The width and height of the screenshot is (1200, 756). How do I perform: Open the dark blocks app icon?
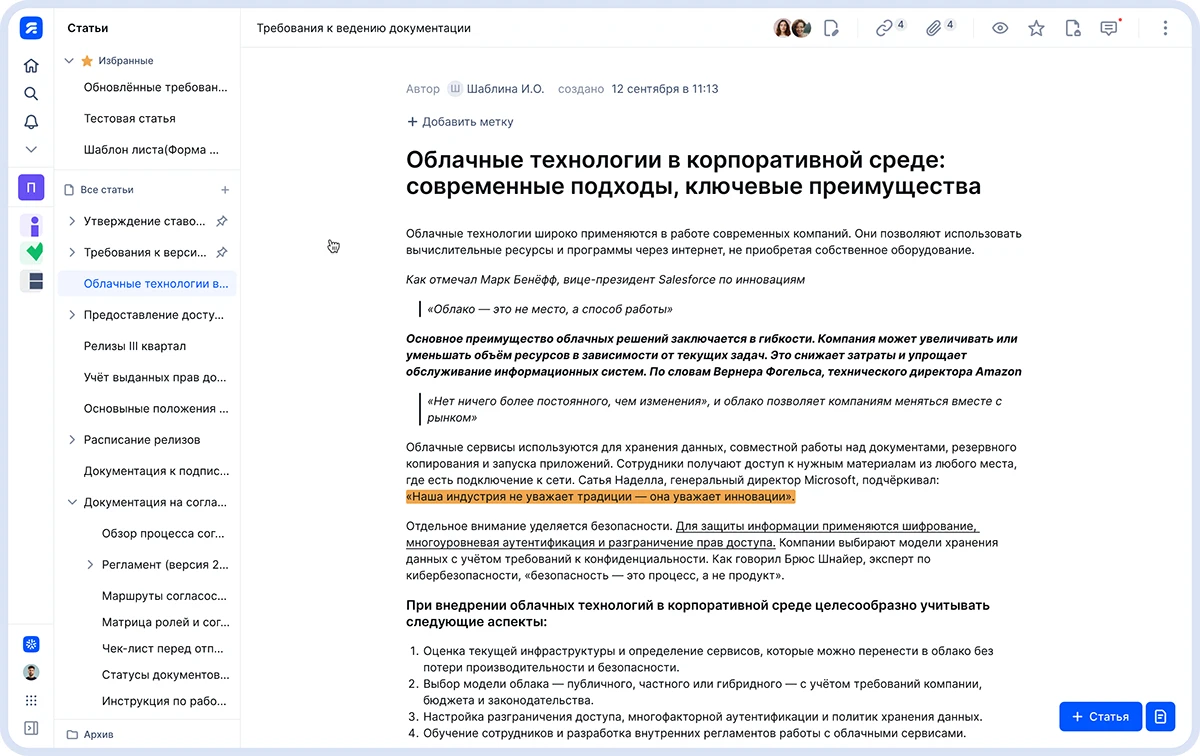tap(36, 281)
